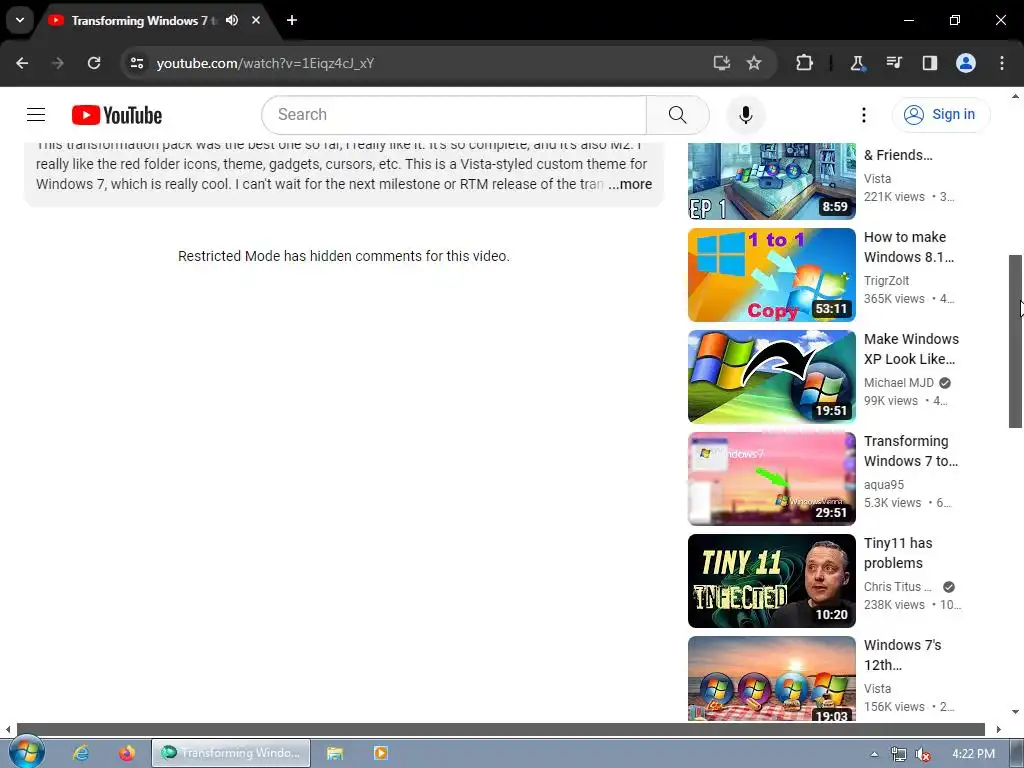This screenshot has width=1024, height=768.
Task: Open 'Make Windows XP Look Like...' title
Action: 911,349
